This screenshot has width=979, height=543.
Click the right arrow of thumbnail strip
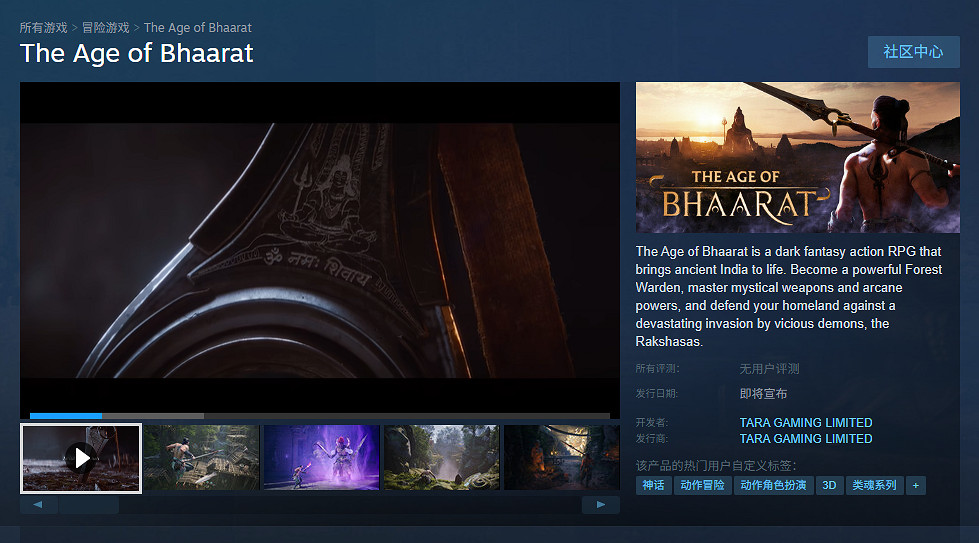tap(601, 504)
